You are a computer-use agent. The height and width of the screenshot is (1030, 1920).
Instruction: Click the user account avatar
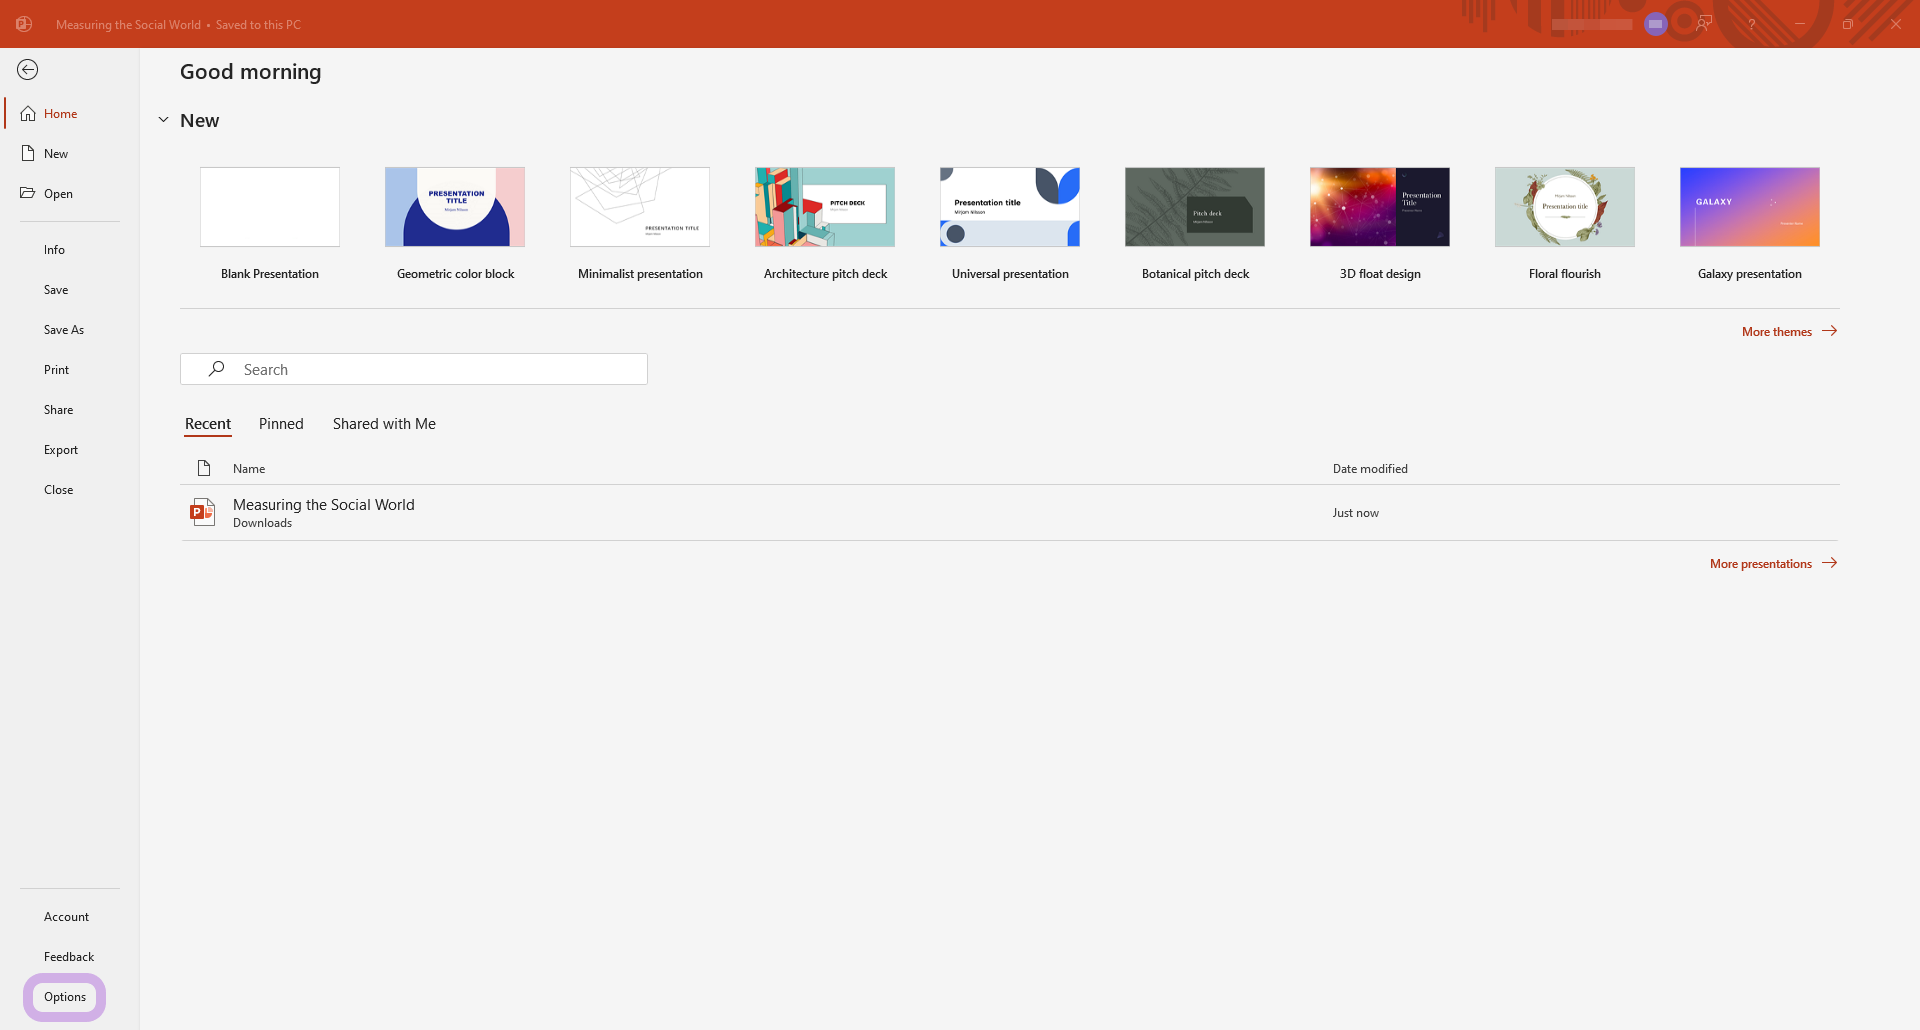click(1656, 24)
